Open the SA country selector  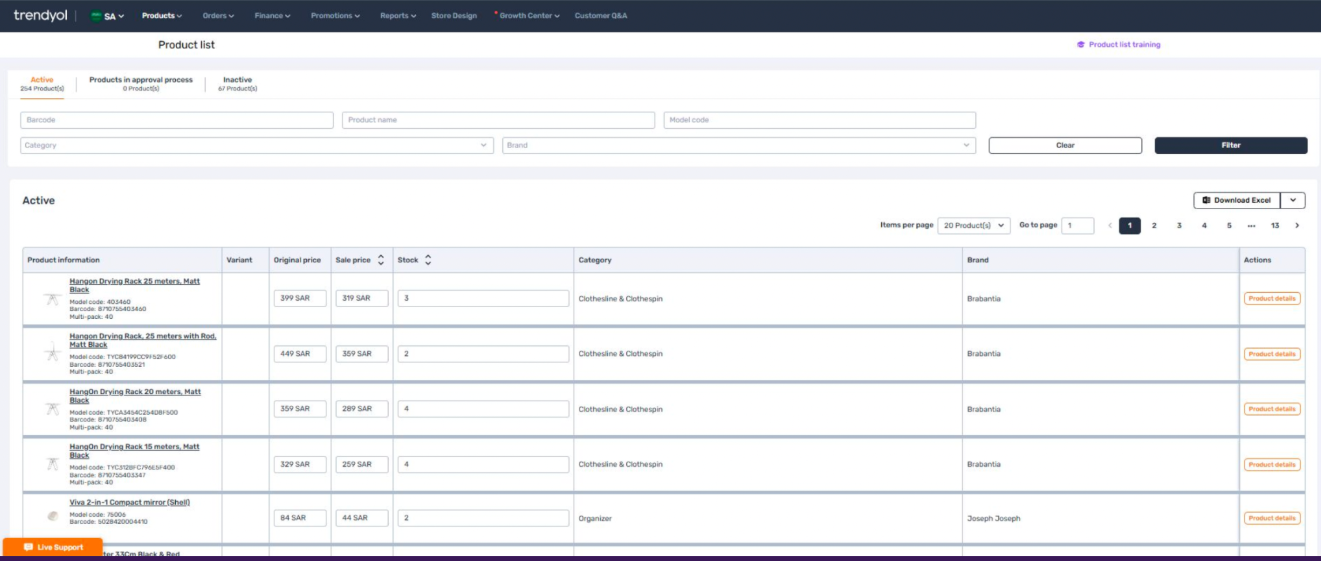pyautogui.click(x=107, y=16)
